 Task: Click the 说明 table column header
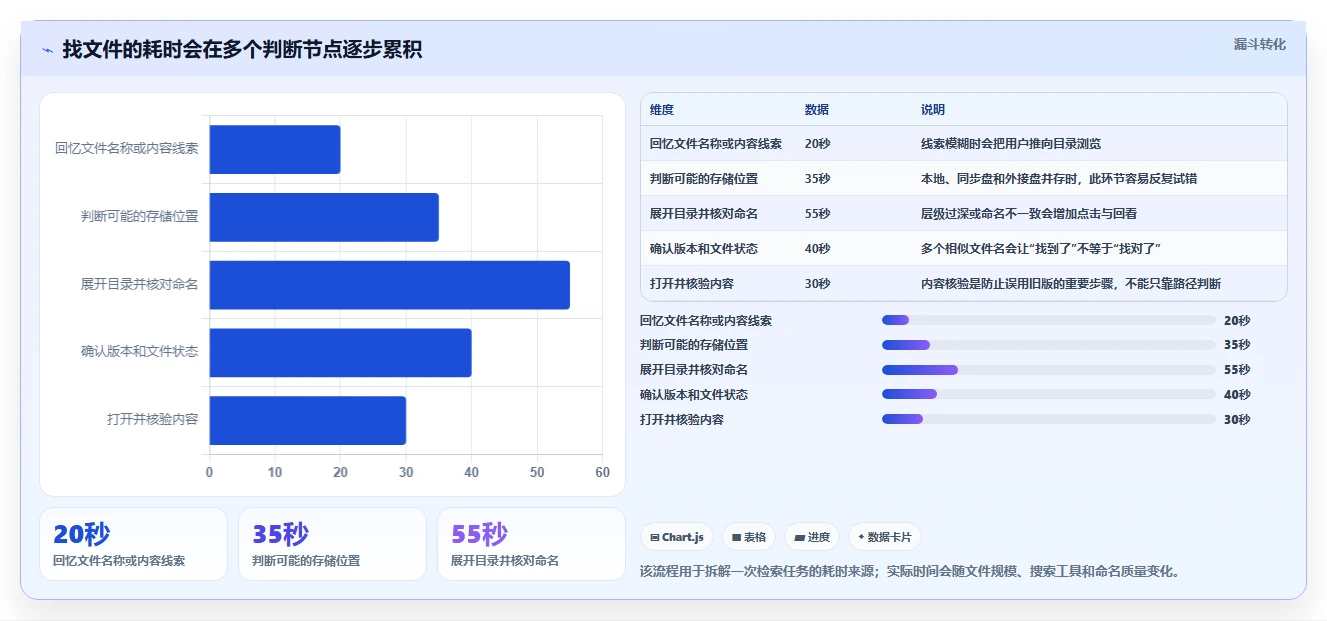pos(932,110)
